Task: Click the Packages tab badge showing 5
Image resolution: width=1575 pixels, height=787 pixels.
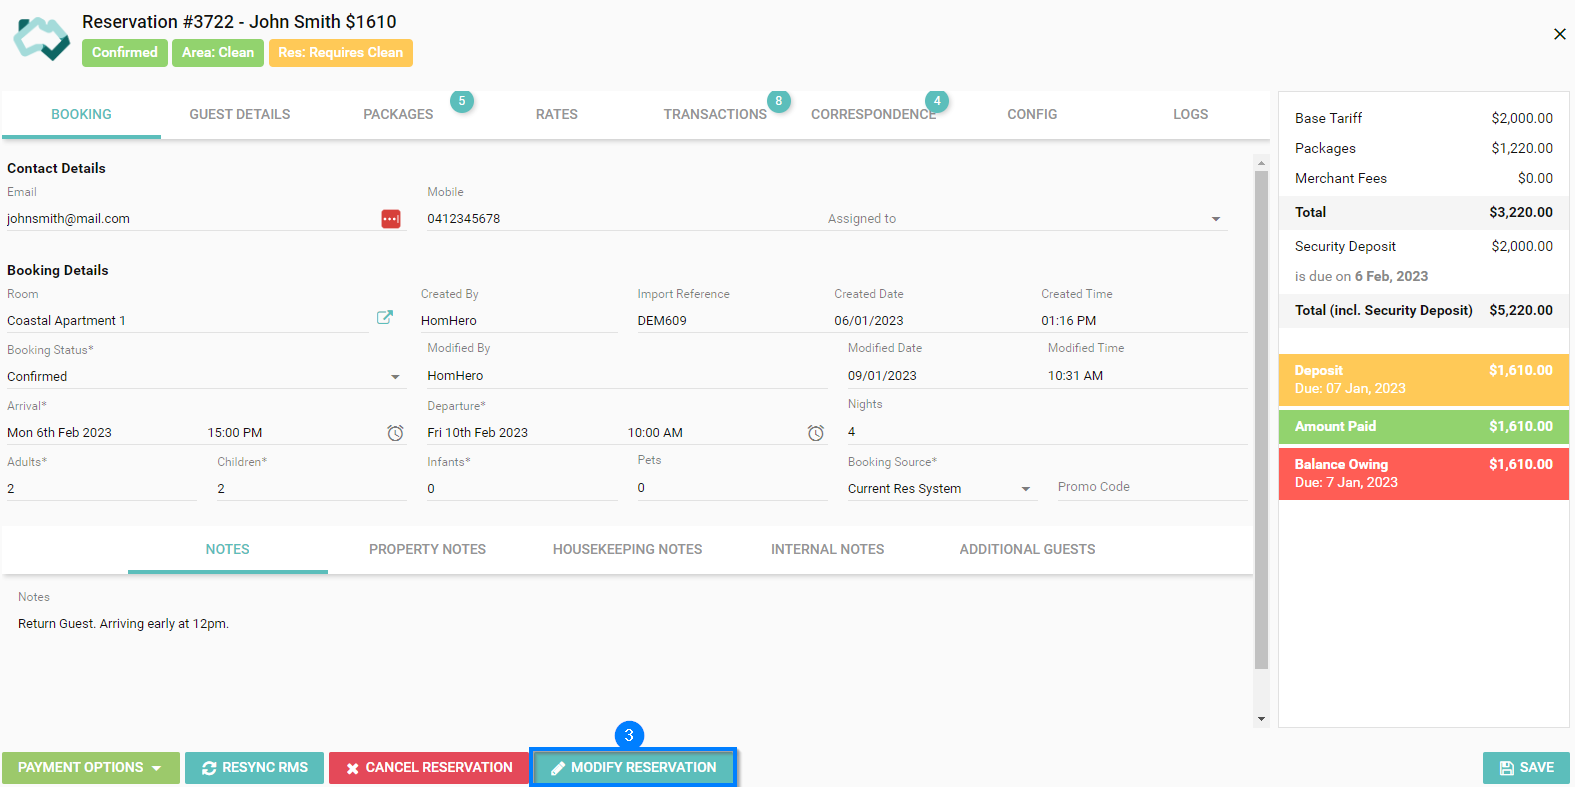Action: [x=462, y=101]
